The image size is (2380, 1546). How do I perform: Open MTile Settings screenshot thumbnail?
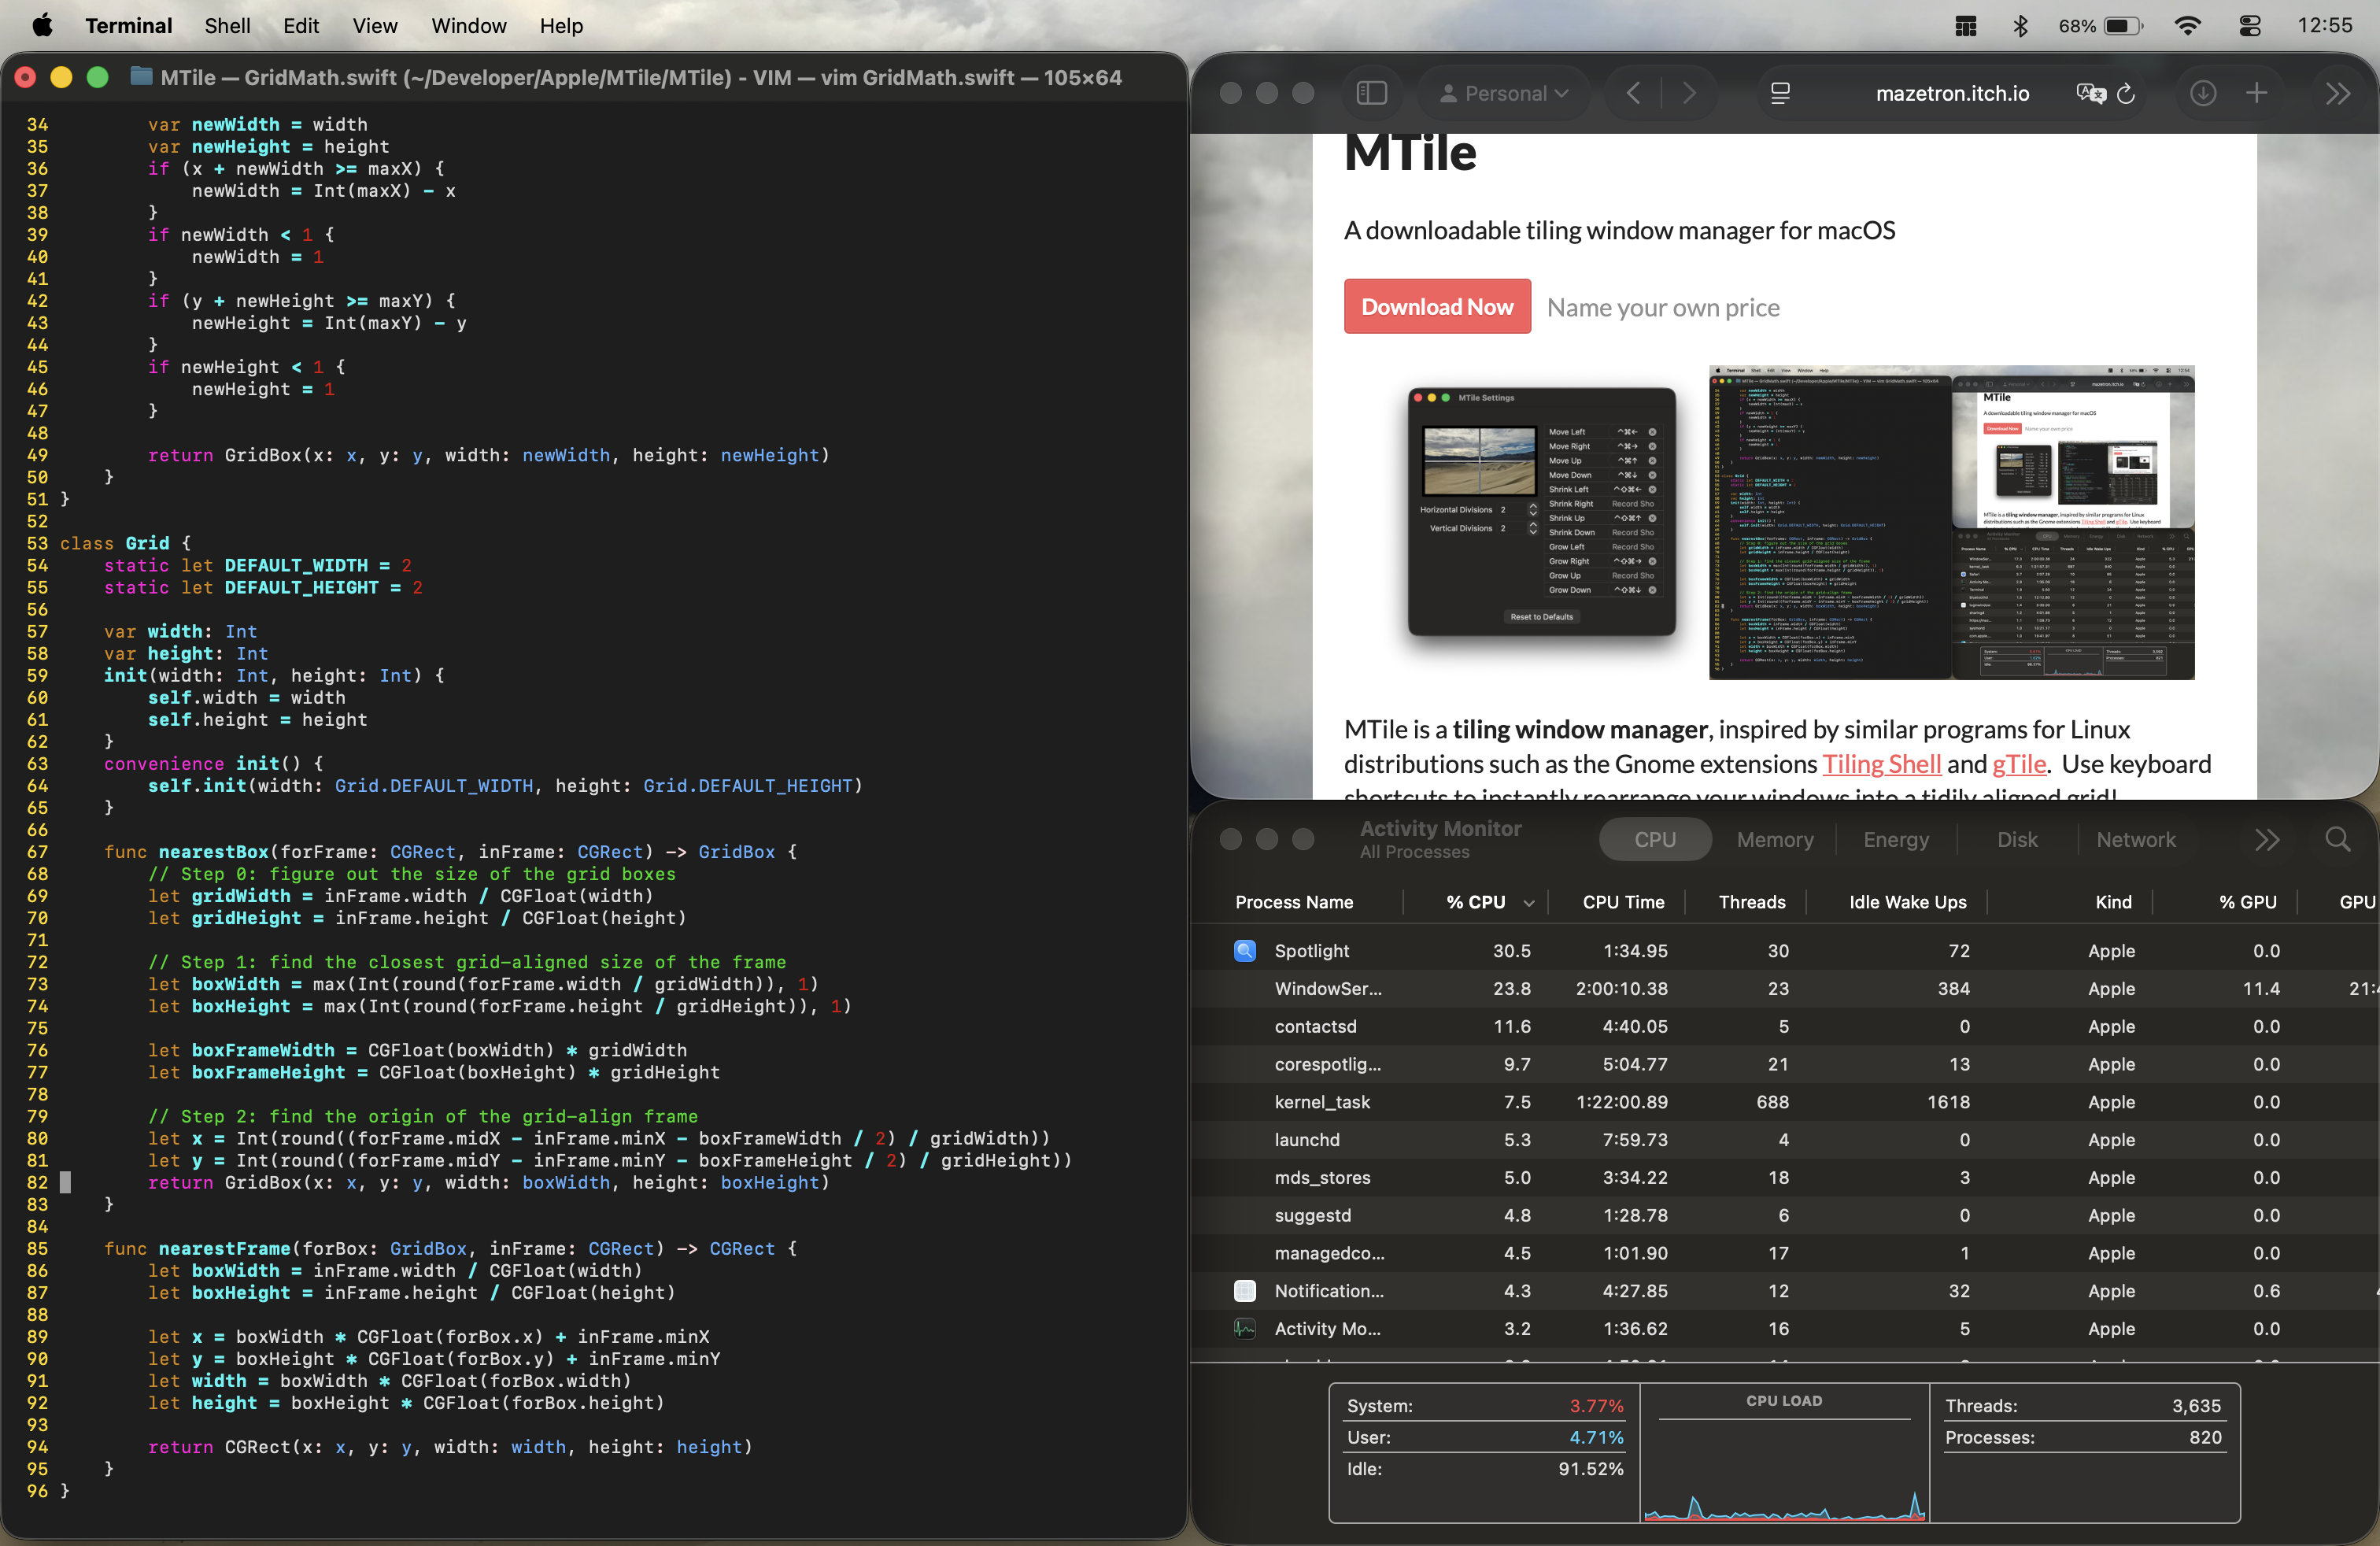(1541, 511)
